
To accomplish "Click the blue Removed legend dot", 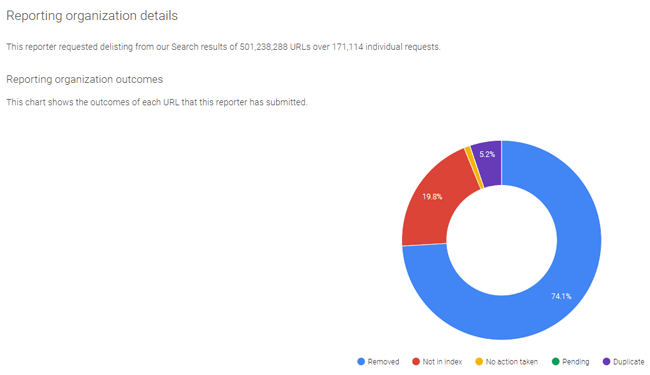I will coord(361,361).
